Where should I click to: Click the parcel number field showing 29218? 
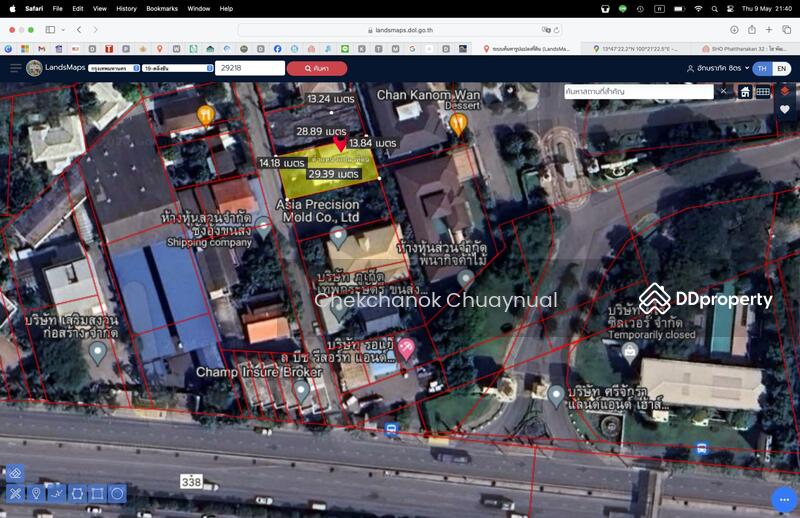click(249, 68)
